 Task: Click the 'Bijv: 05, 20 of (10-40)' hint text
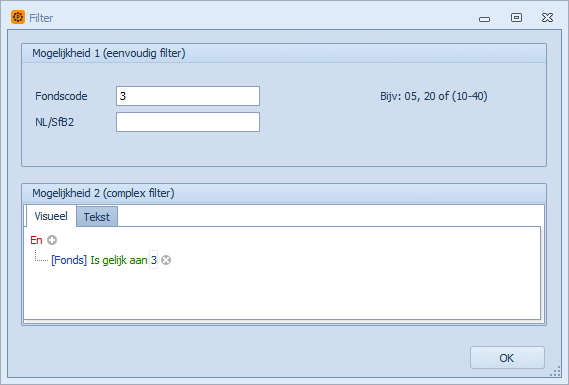coord(434,96)
